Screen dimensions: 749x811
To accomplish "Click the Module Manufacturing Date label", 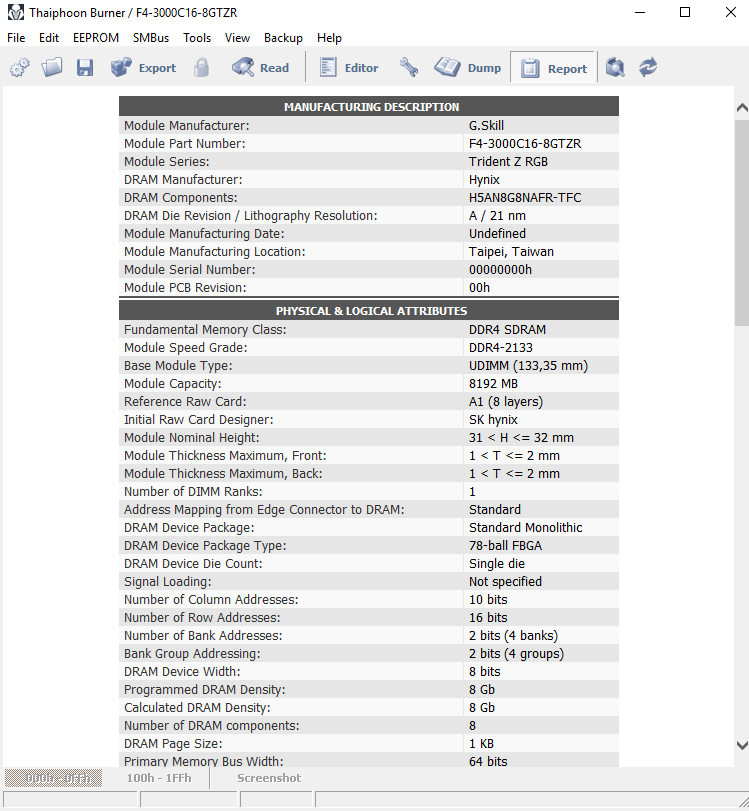I will [204, 233].
